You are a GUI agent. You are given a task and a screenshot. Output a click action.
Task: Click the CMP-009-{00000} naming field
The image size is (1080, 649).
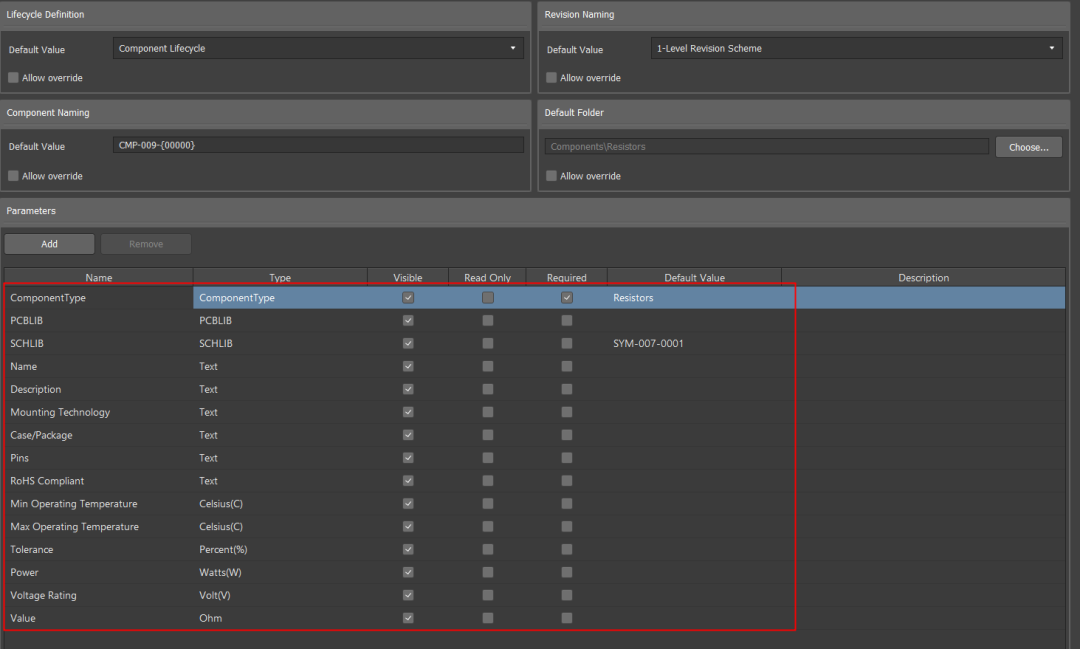tap(318, 145)
